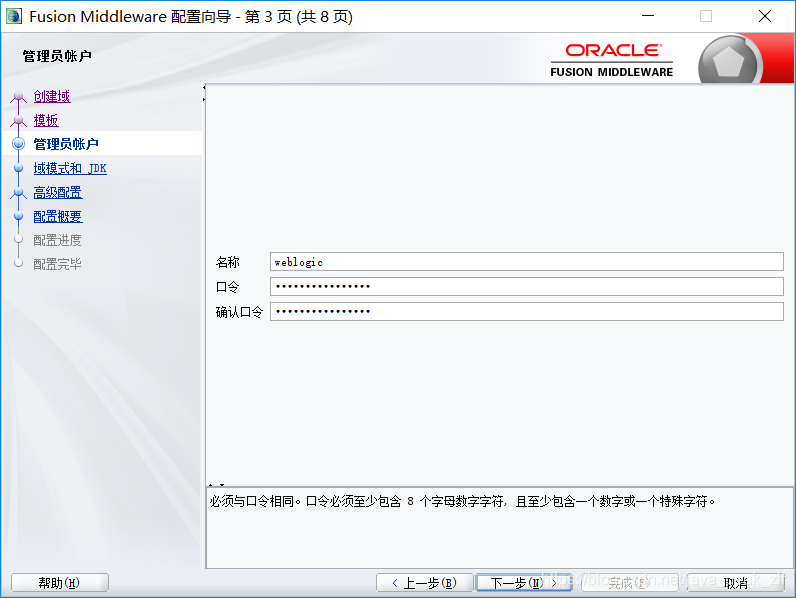The image size is (796, 598).
Task: Click the 完成 button
Action: 629,583
